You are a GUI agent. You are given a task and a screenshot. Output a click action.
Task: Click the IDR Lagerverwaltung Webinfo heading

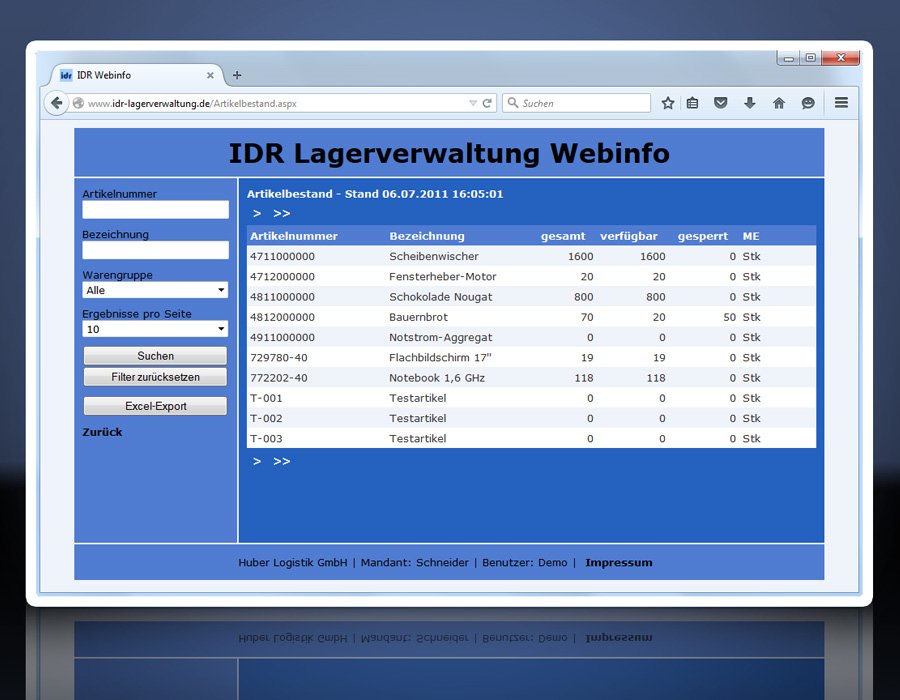[449, 153]
